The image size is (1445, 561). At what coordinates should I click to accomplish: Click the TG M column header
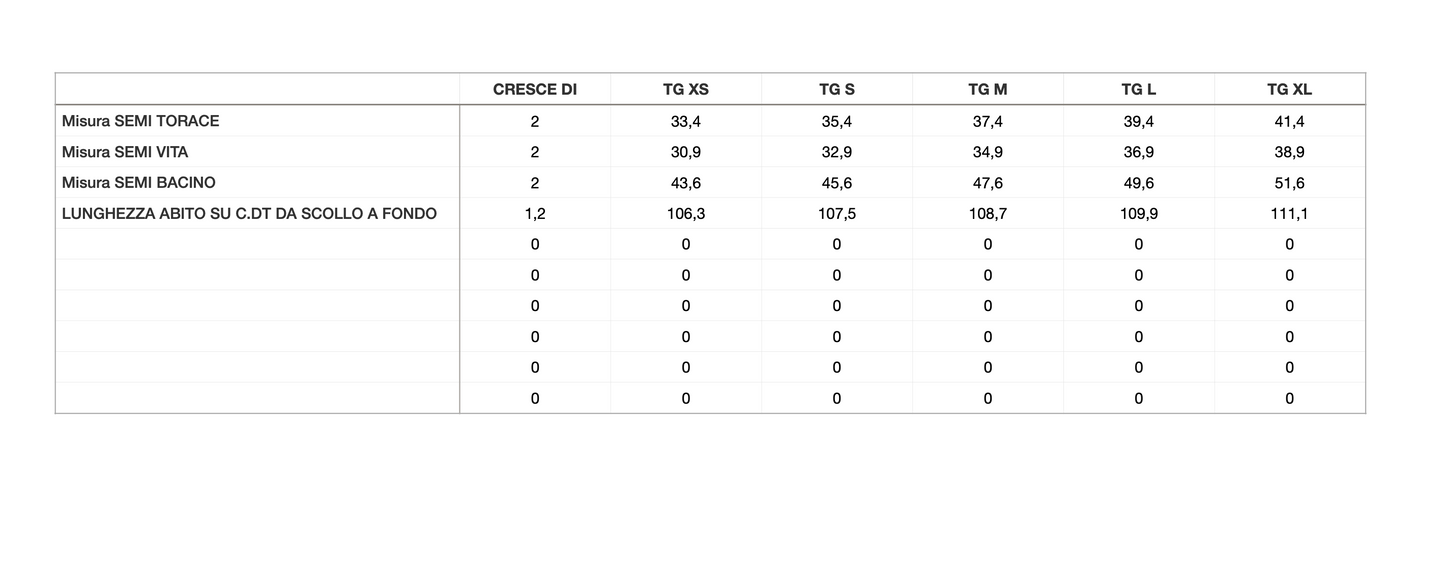tap(987, 89)
